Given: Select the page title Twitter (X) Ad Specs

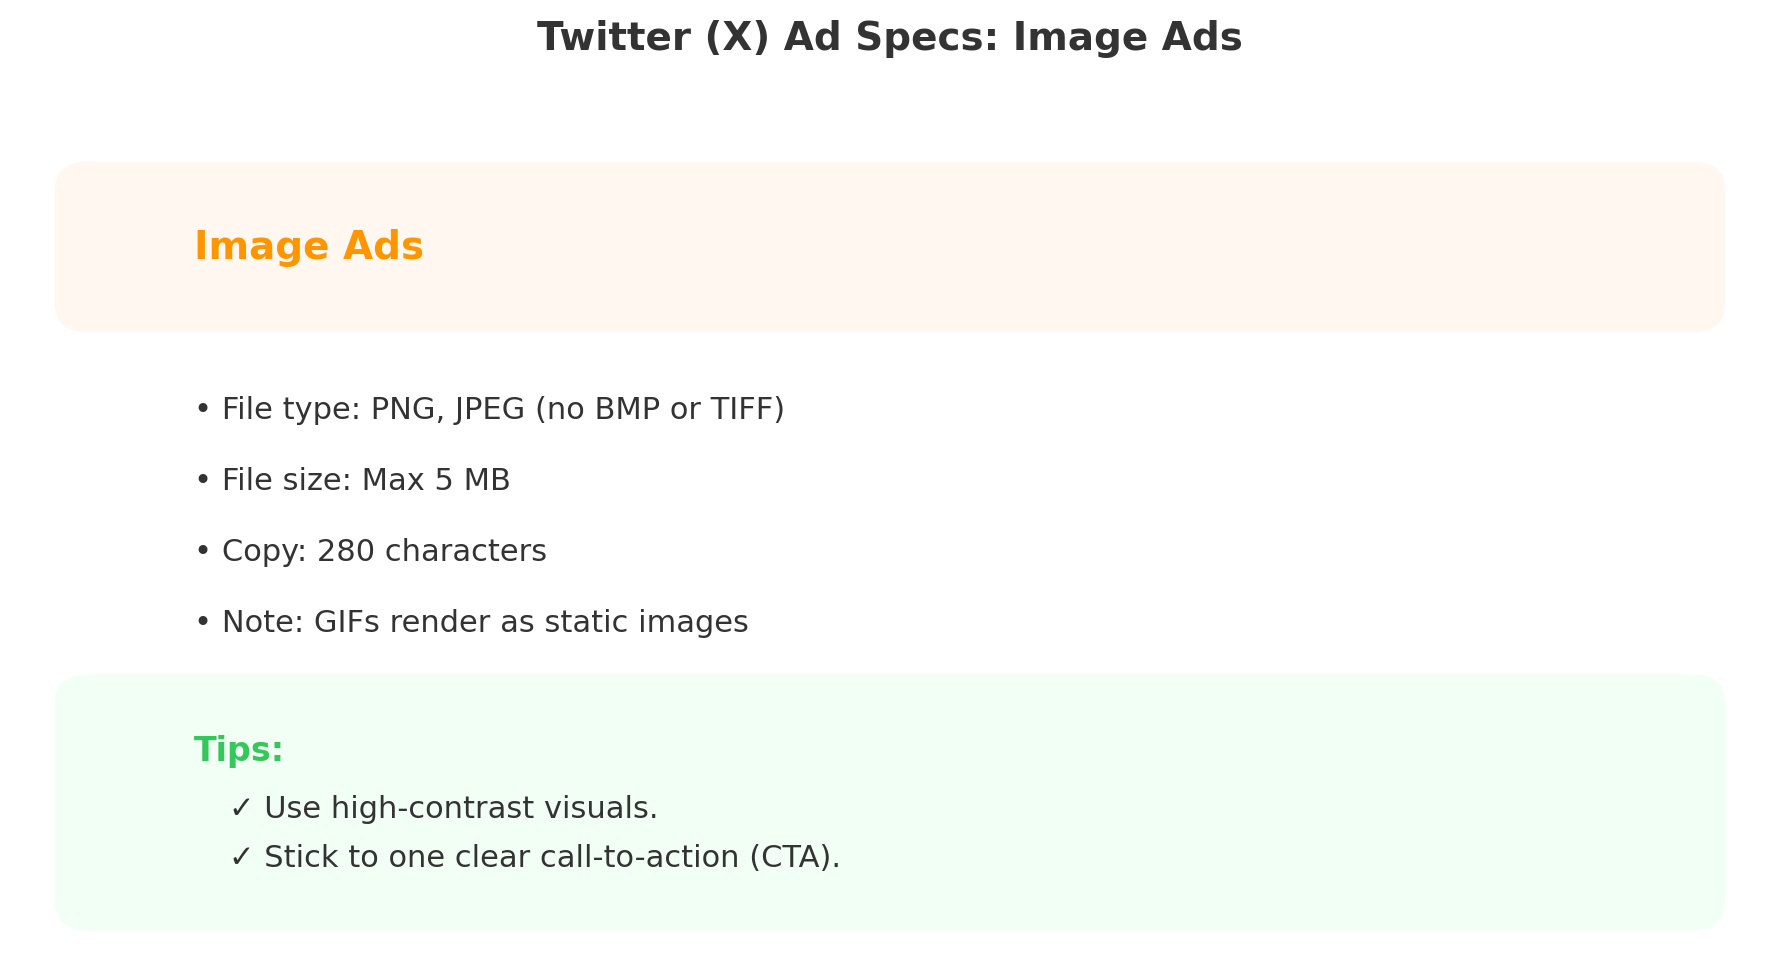Looking at the screenshot, I should click(889, 38).
